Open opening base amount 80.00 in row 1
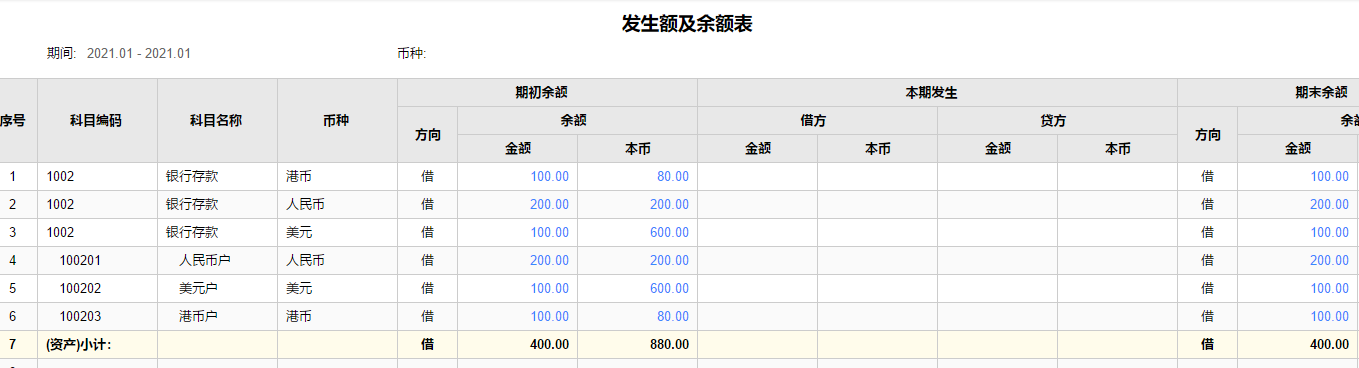The width and height of the screenshot is (1359, 368). click(673, 176)
